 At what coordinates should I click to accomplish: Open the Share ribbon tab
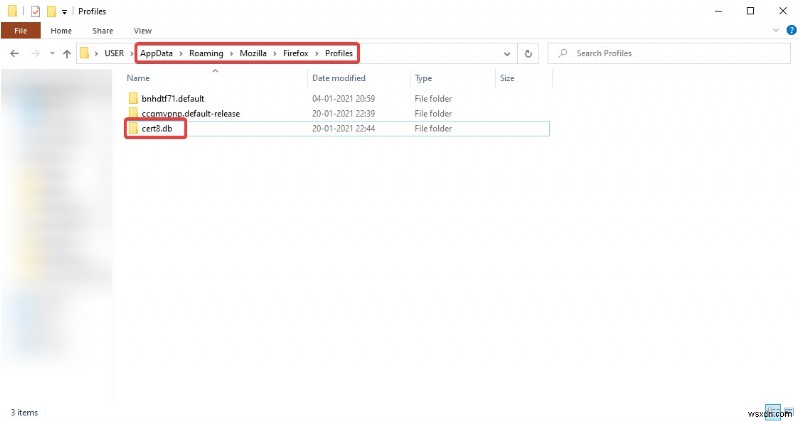[102, 31]
